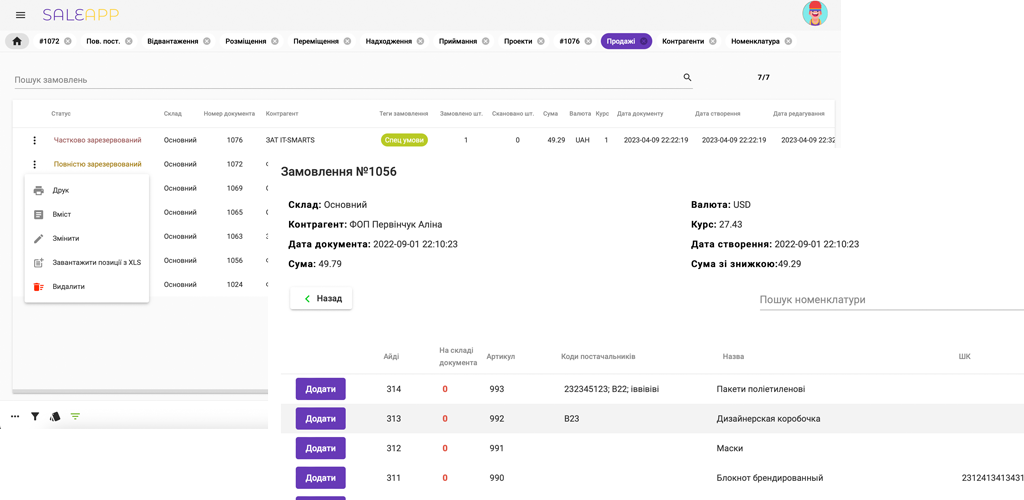Click the SALEAPP logo
The height and width of the screenshot is (500, 1024).
tap(81, 14)
